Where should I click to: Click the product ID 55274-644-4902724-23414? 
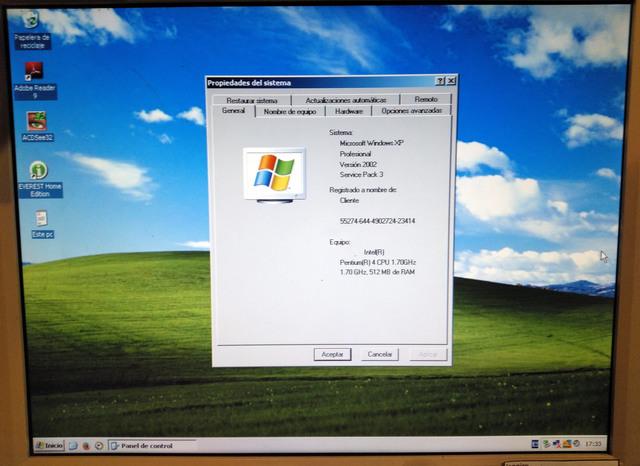(377, 221)
